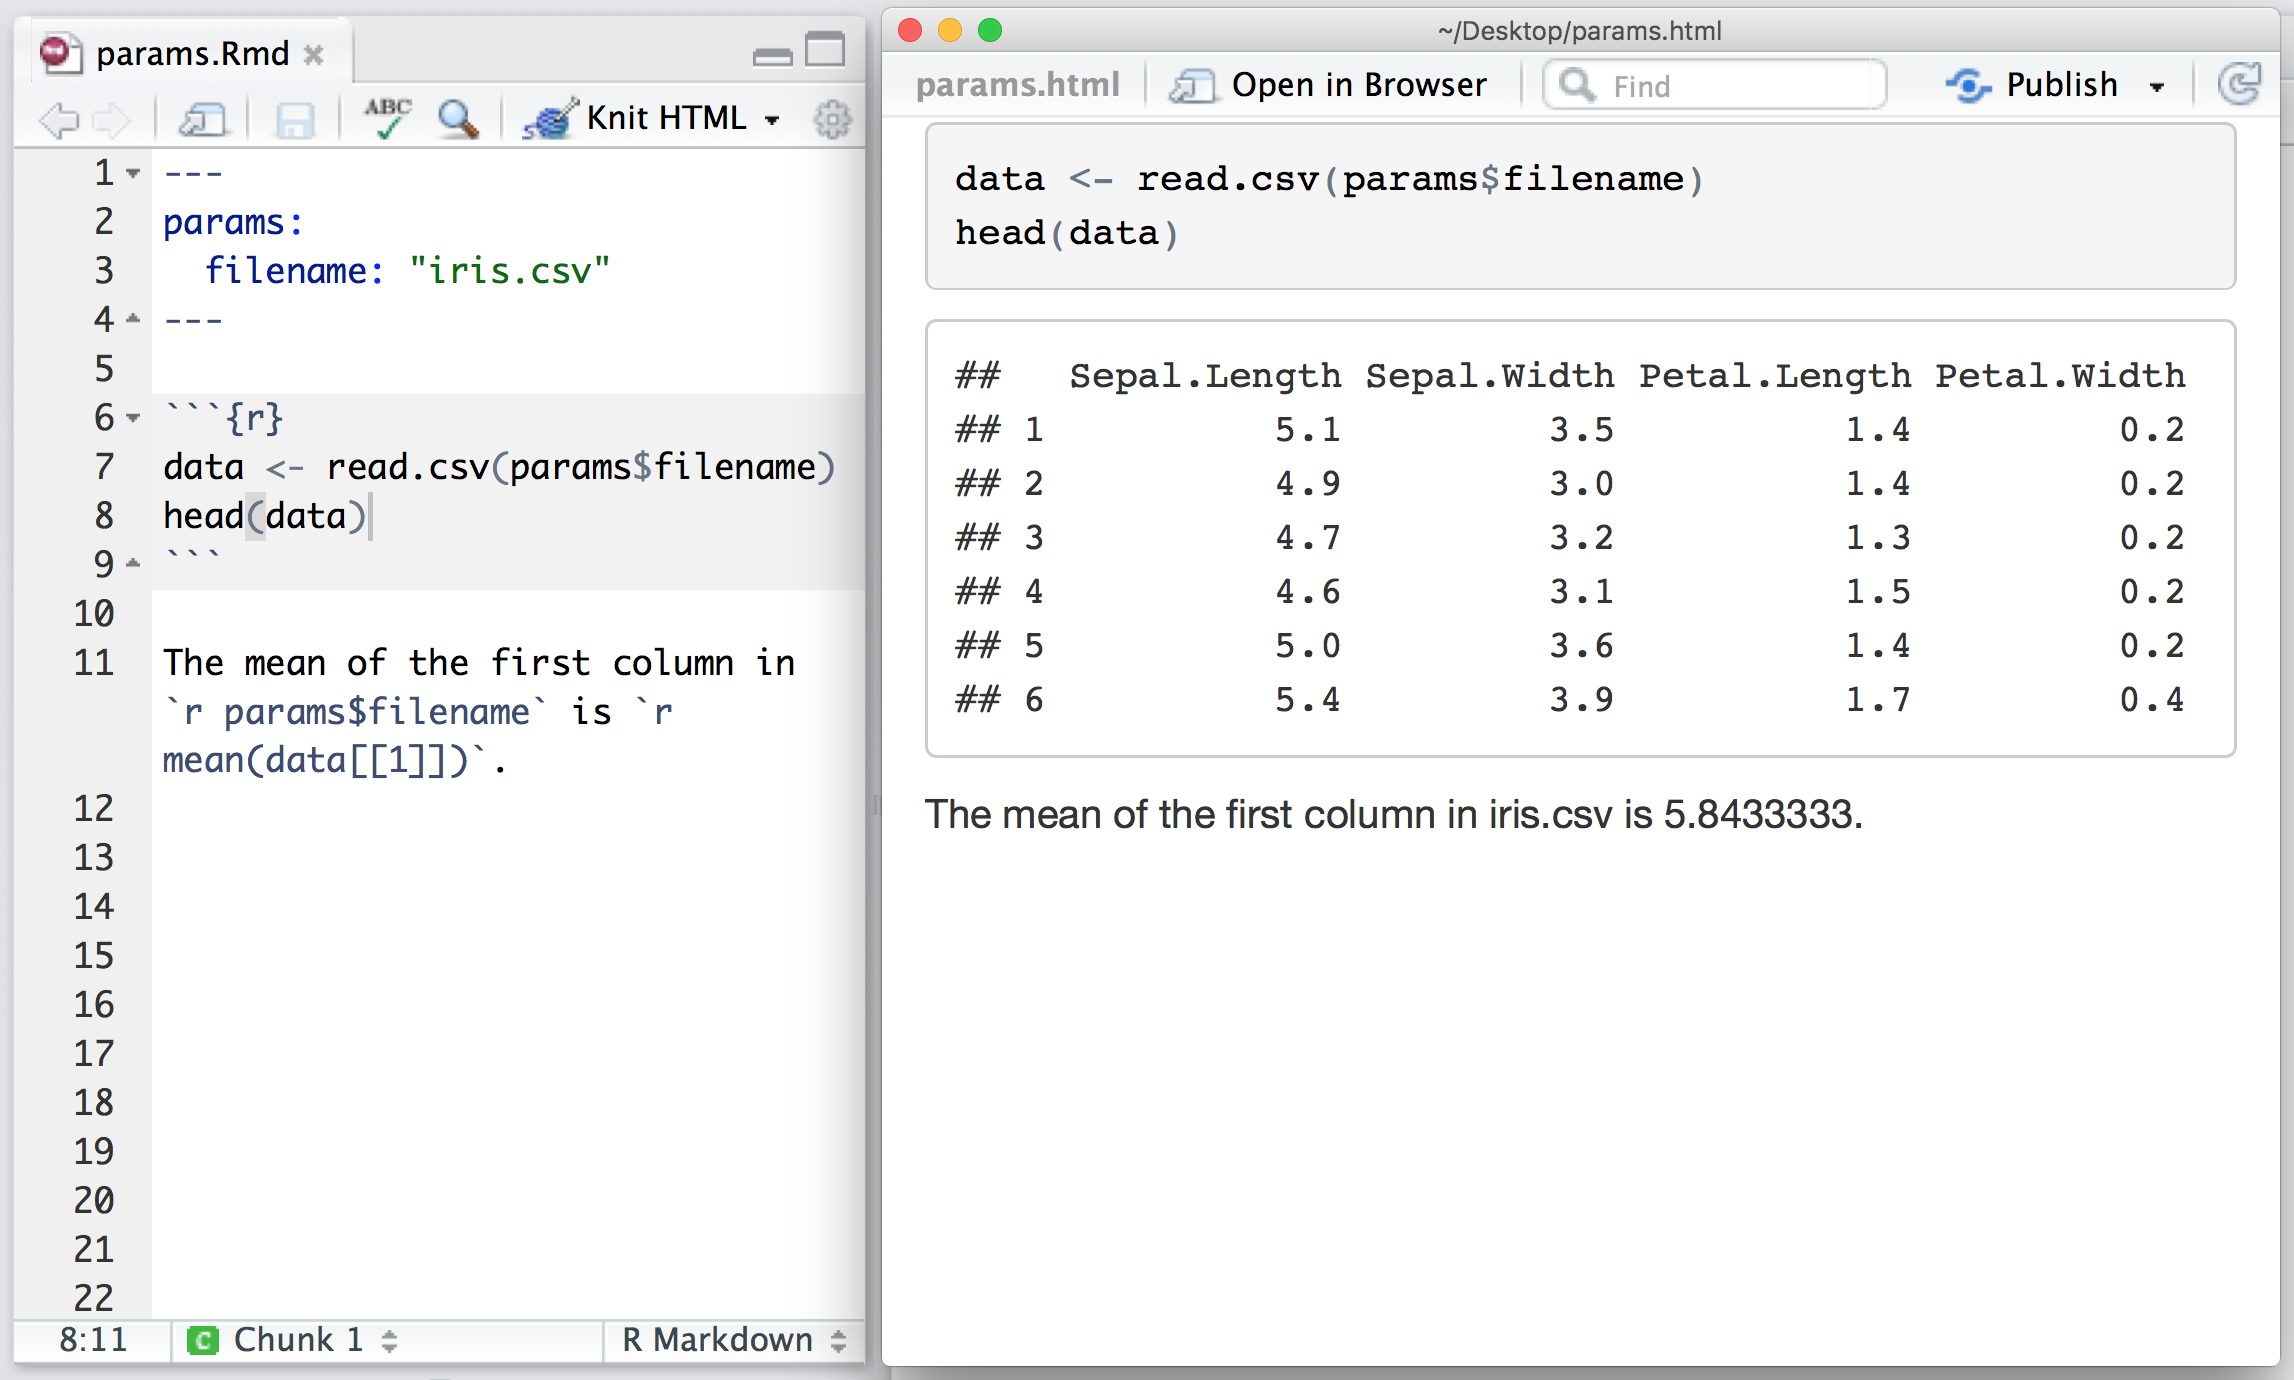This screenshot has width=2294, height=1380.
Task: Select the params.html preview tab
Action: click(x=1013, y=85)
